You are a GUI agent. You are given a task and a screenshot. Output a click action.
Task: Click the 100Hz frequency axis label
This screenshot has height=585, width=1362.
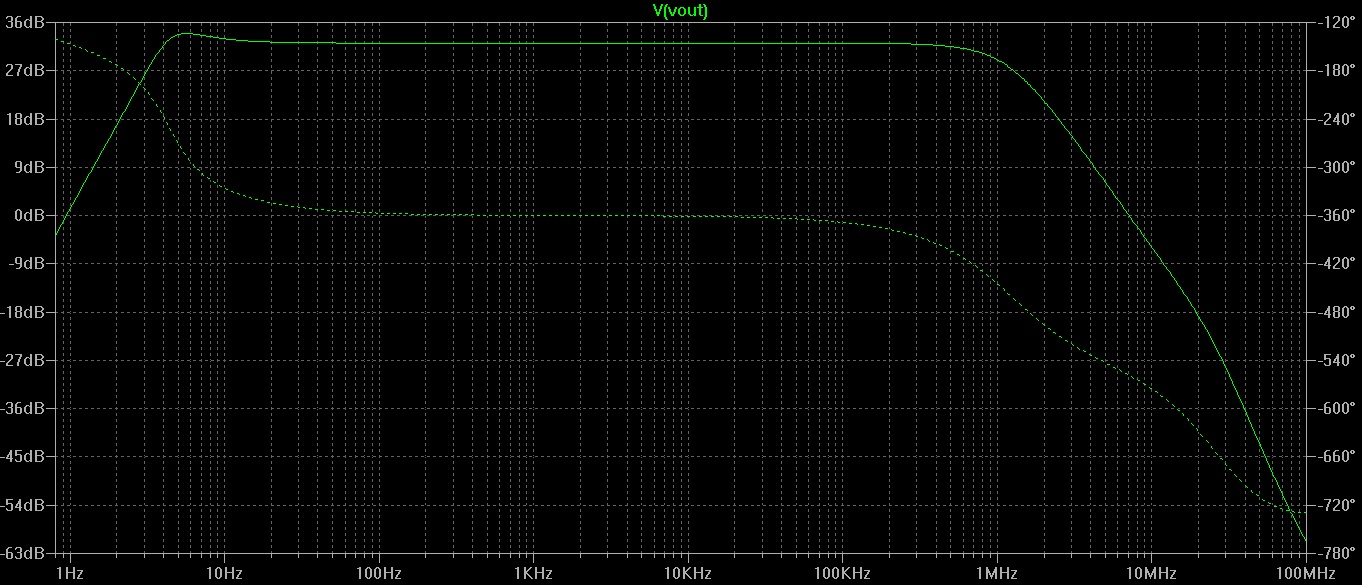click(x=378, y=573)
